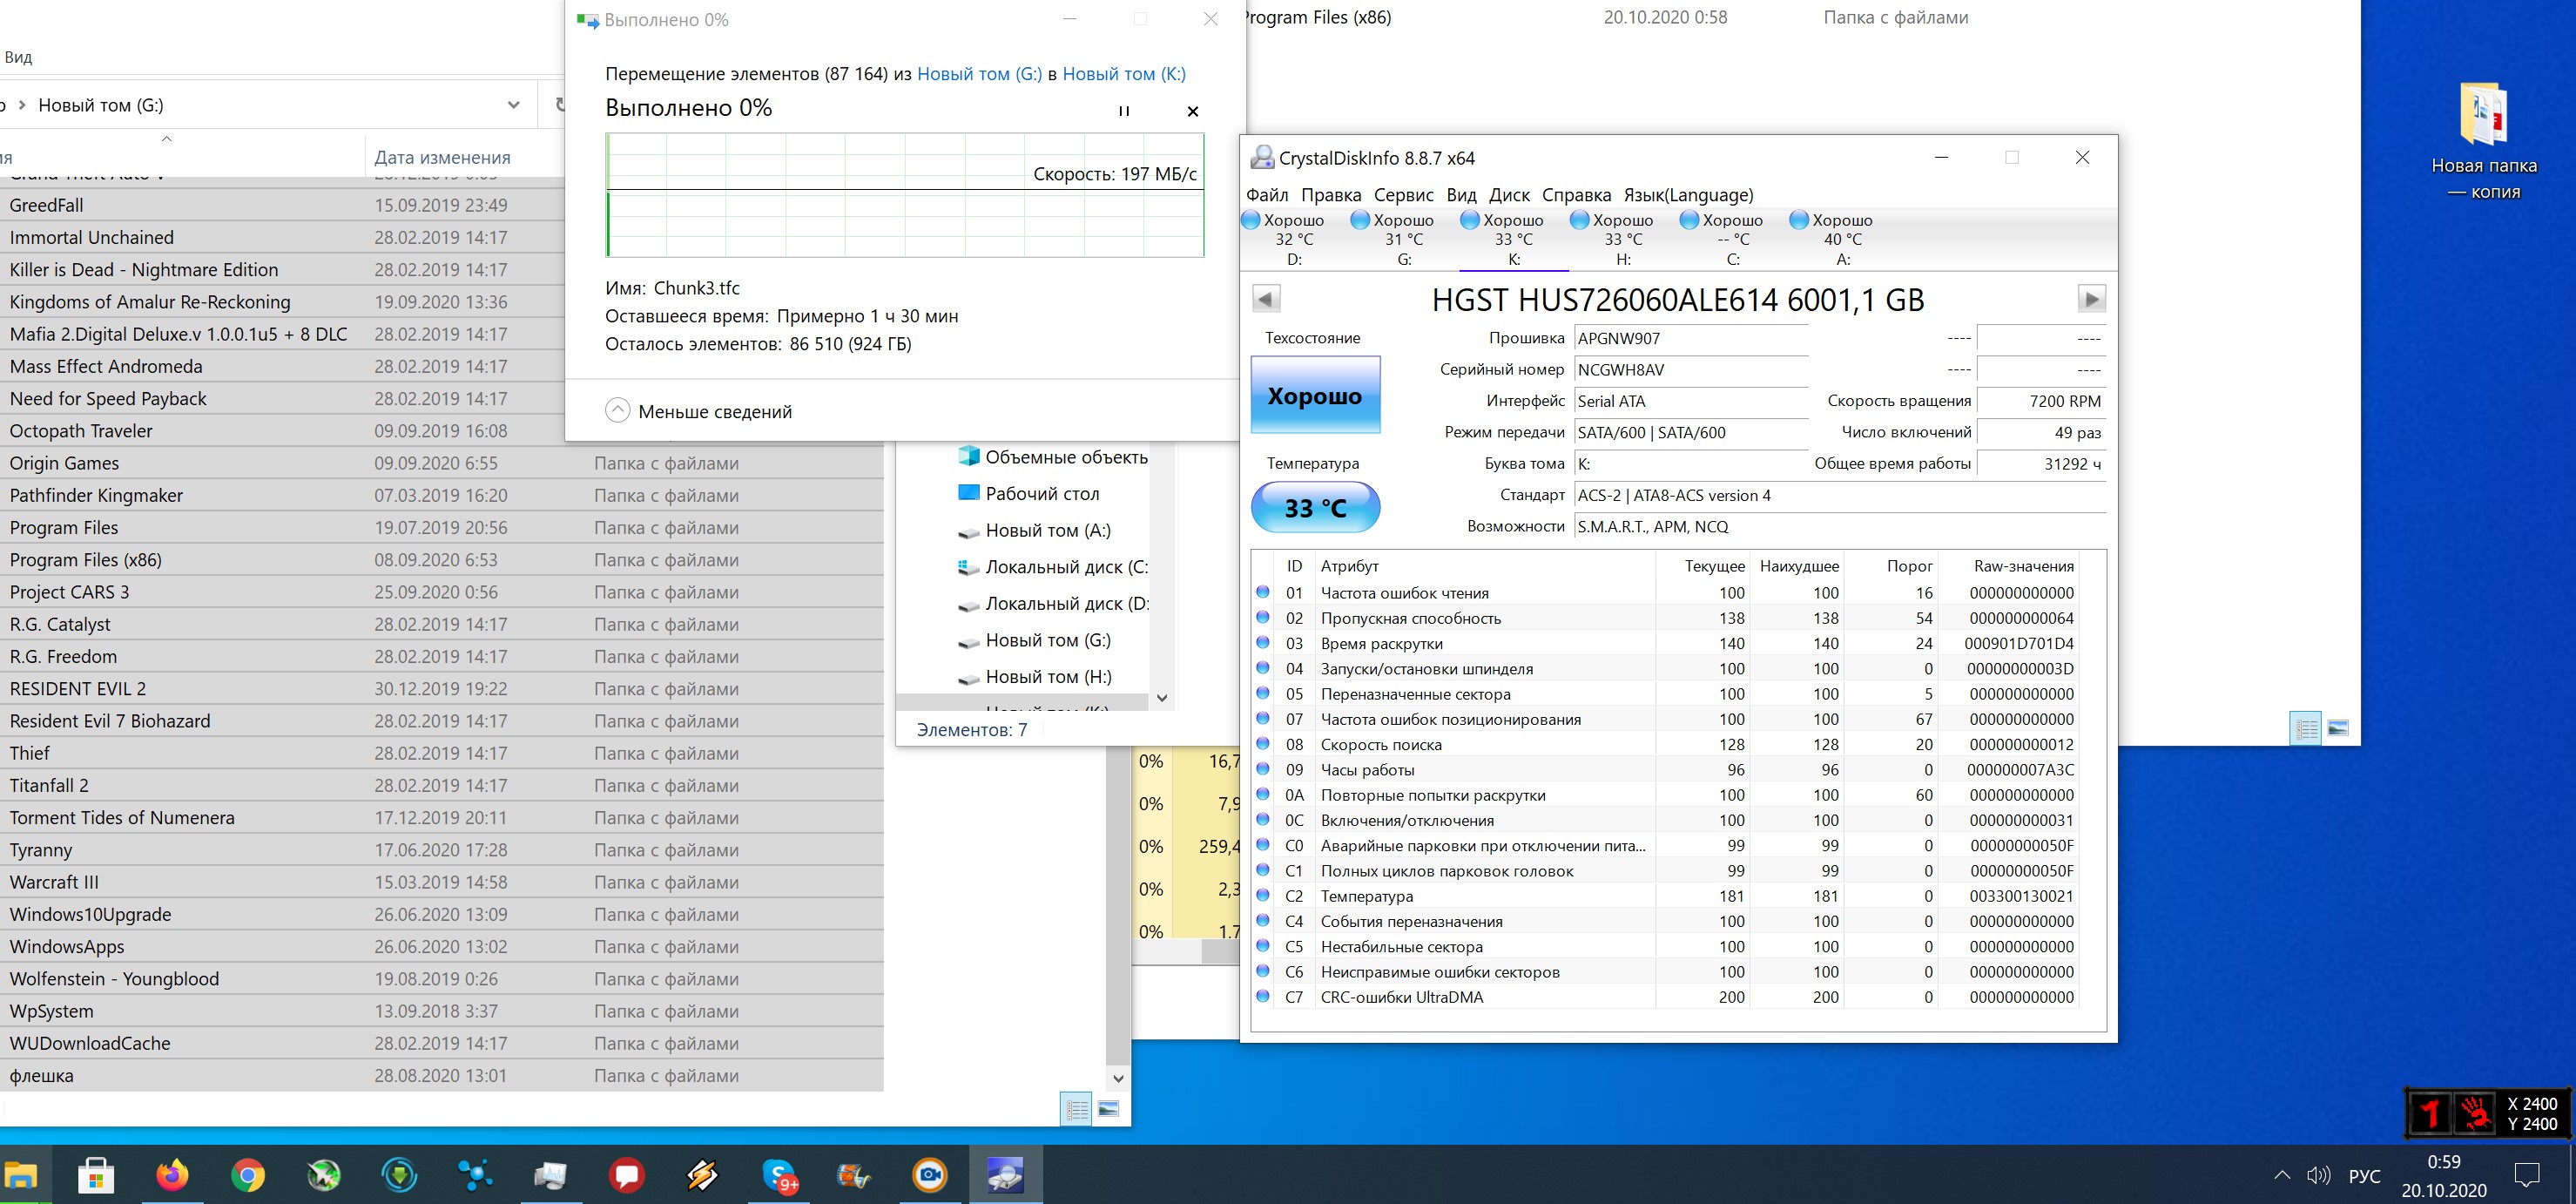Viewport: 2576px width, 1204px height.
Task: Click the Новый том (K:) destination link
Action: [1123, 74]
